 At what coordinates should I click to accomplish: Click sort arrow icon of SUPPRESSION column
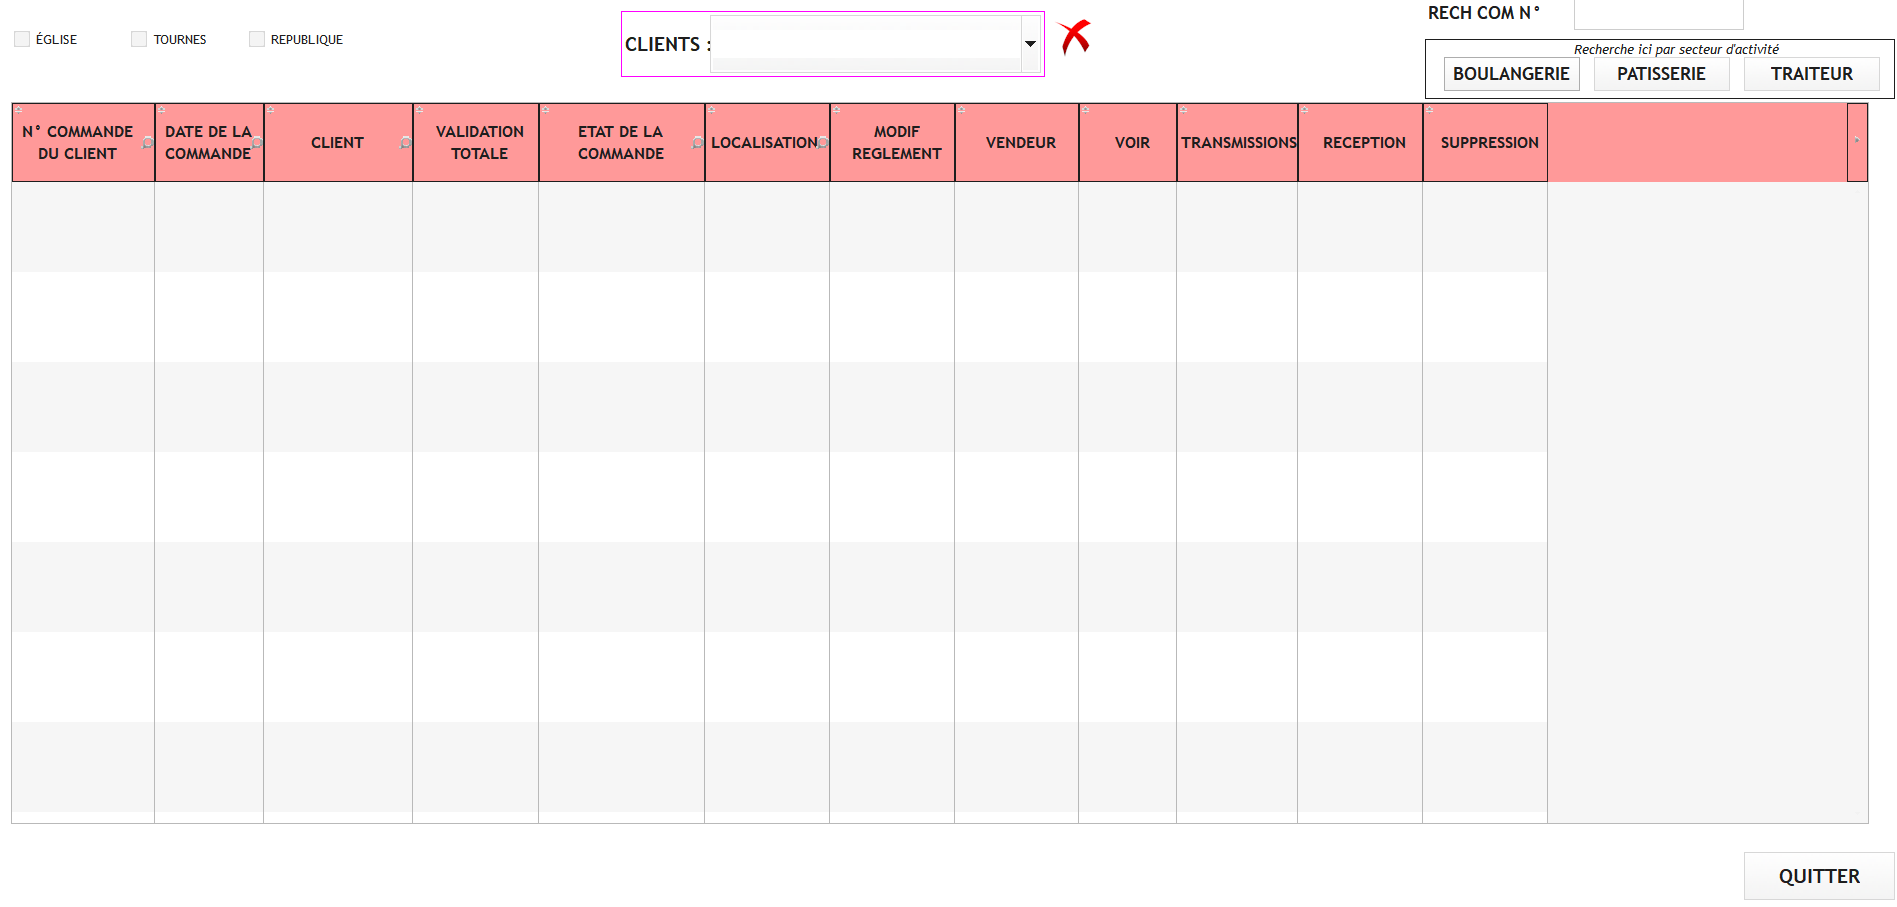[1430, 109]
